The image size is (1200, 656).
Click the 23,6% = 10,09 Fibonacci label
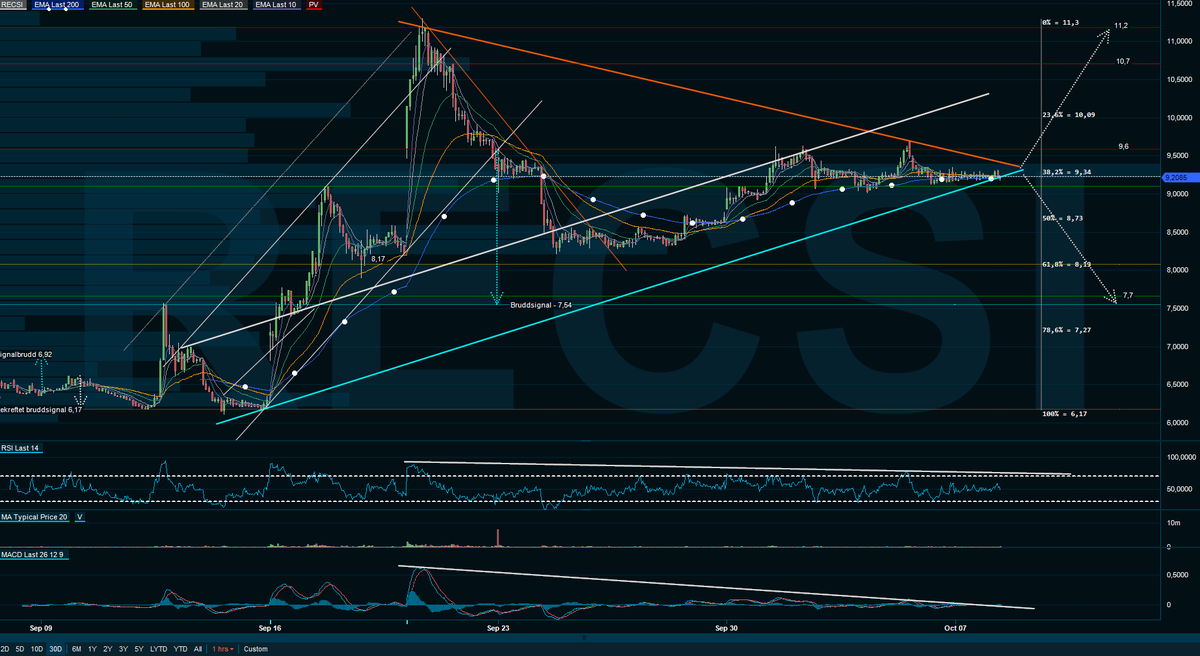coord(1069,115)
